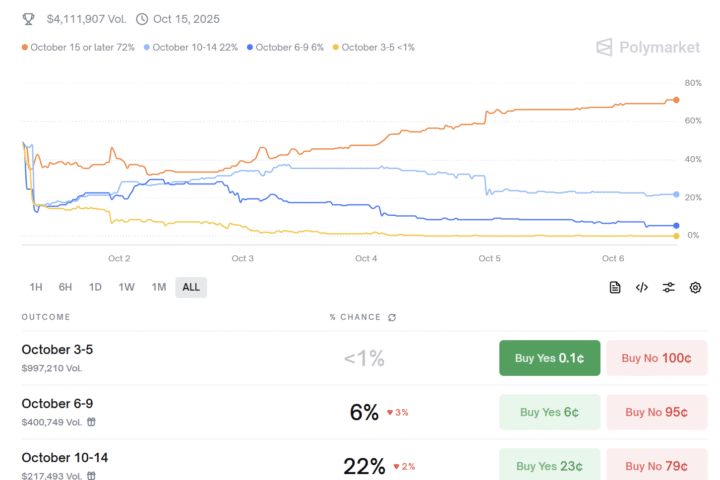Screen dimensions: 720x480
Task: Click orange October 15 or later legend dot
Action: pyautogui.click(x=25, y=47)
